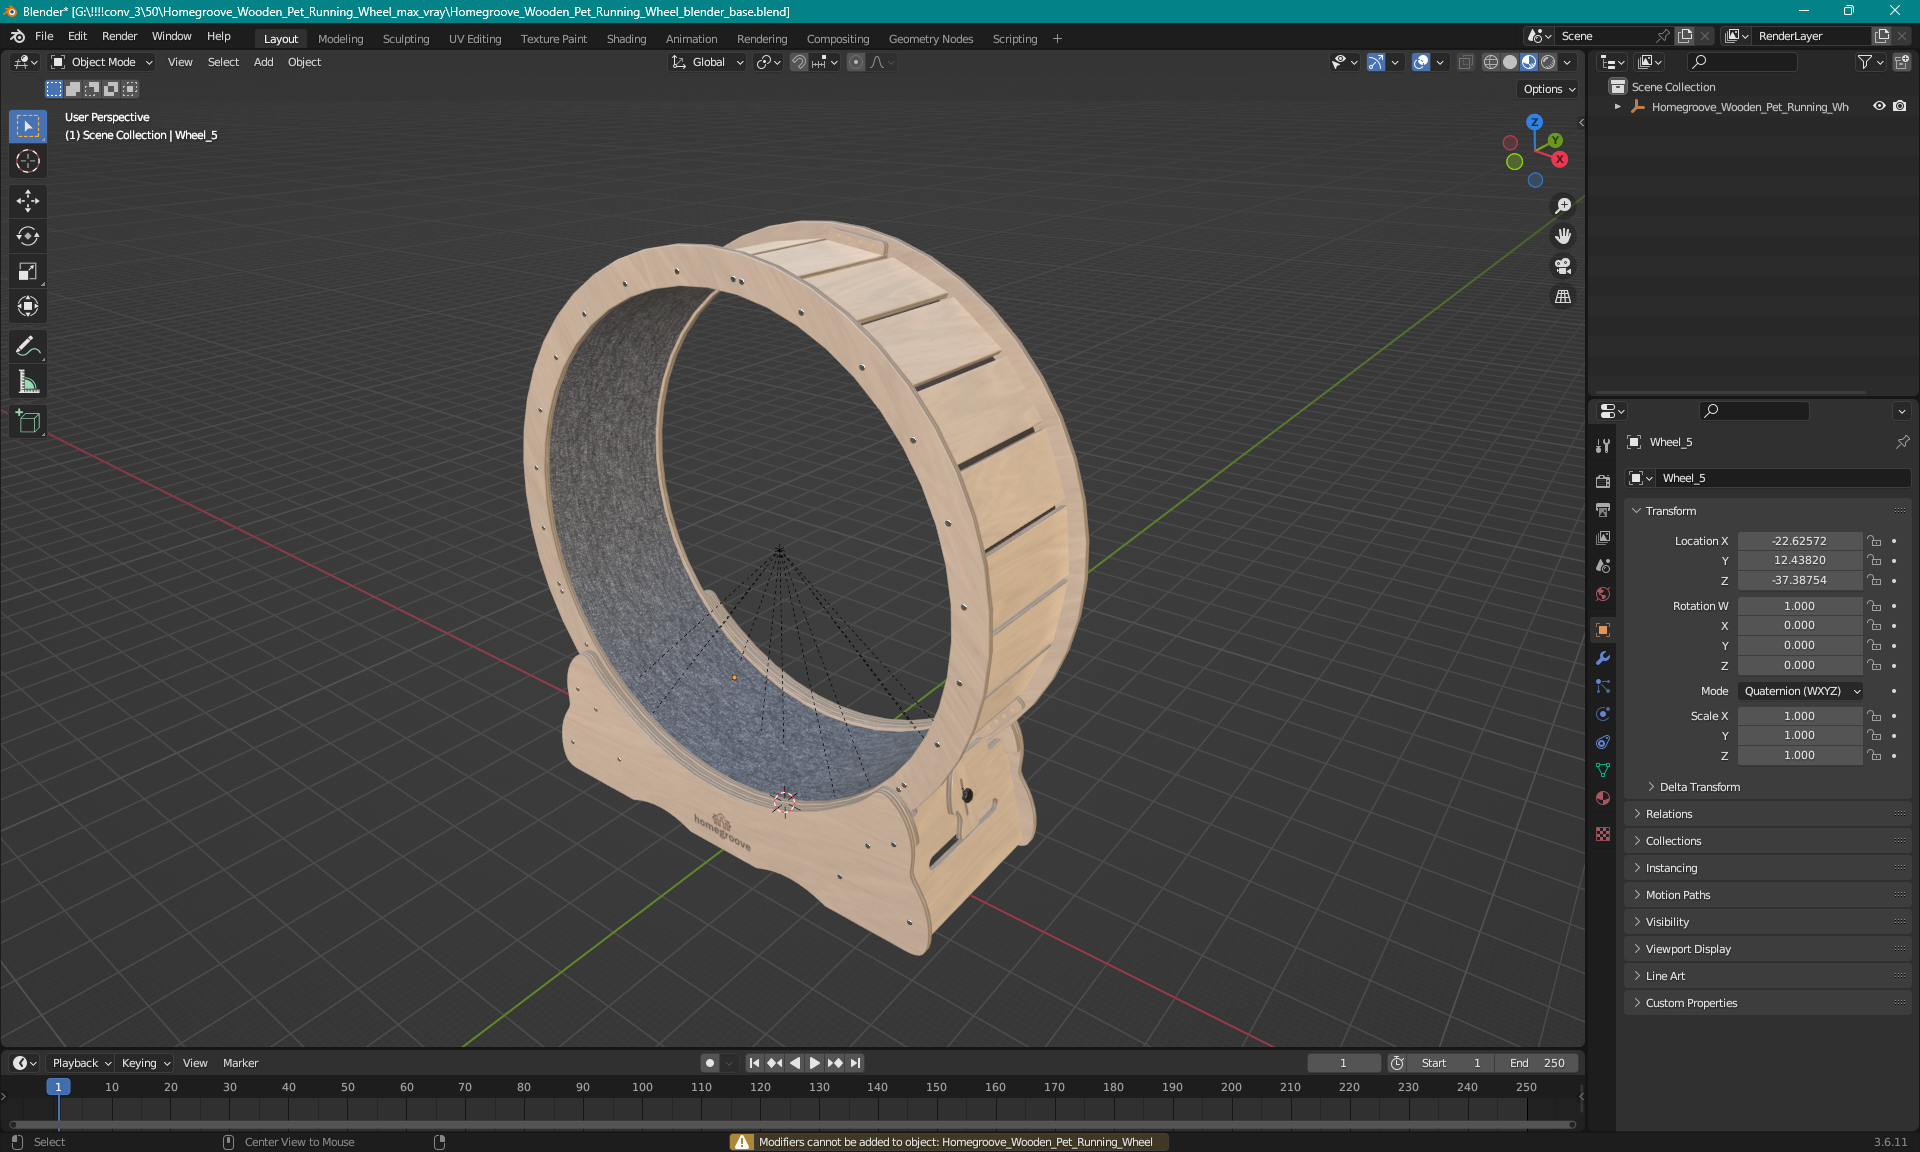The width and height of the screenshot is (1920, 1152).
Task: Expand the Collections panel
Action: click(1672, 841)
